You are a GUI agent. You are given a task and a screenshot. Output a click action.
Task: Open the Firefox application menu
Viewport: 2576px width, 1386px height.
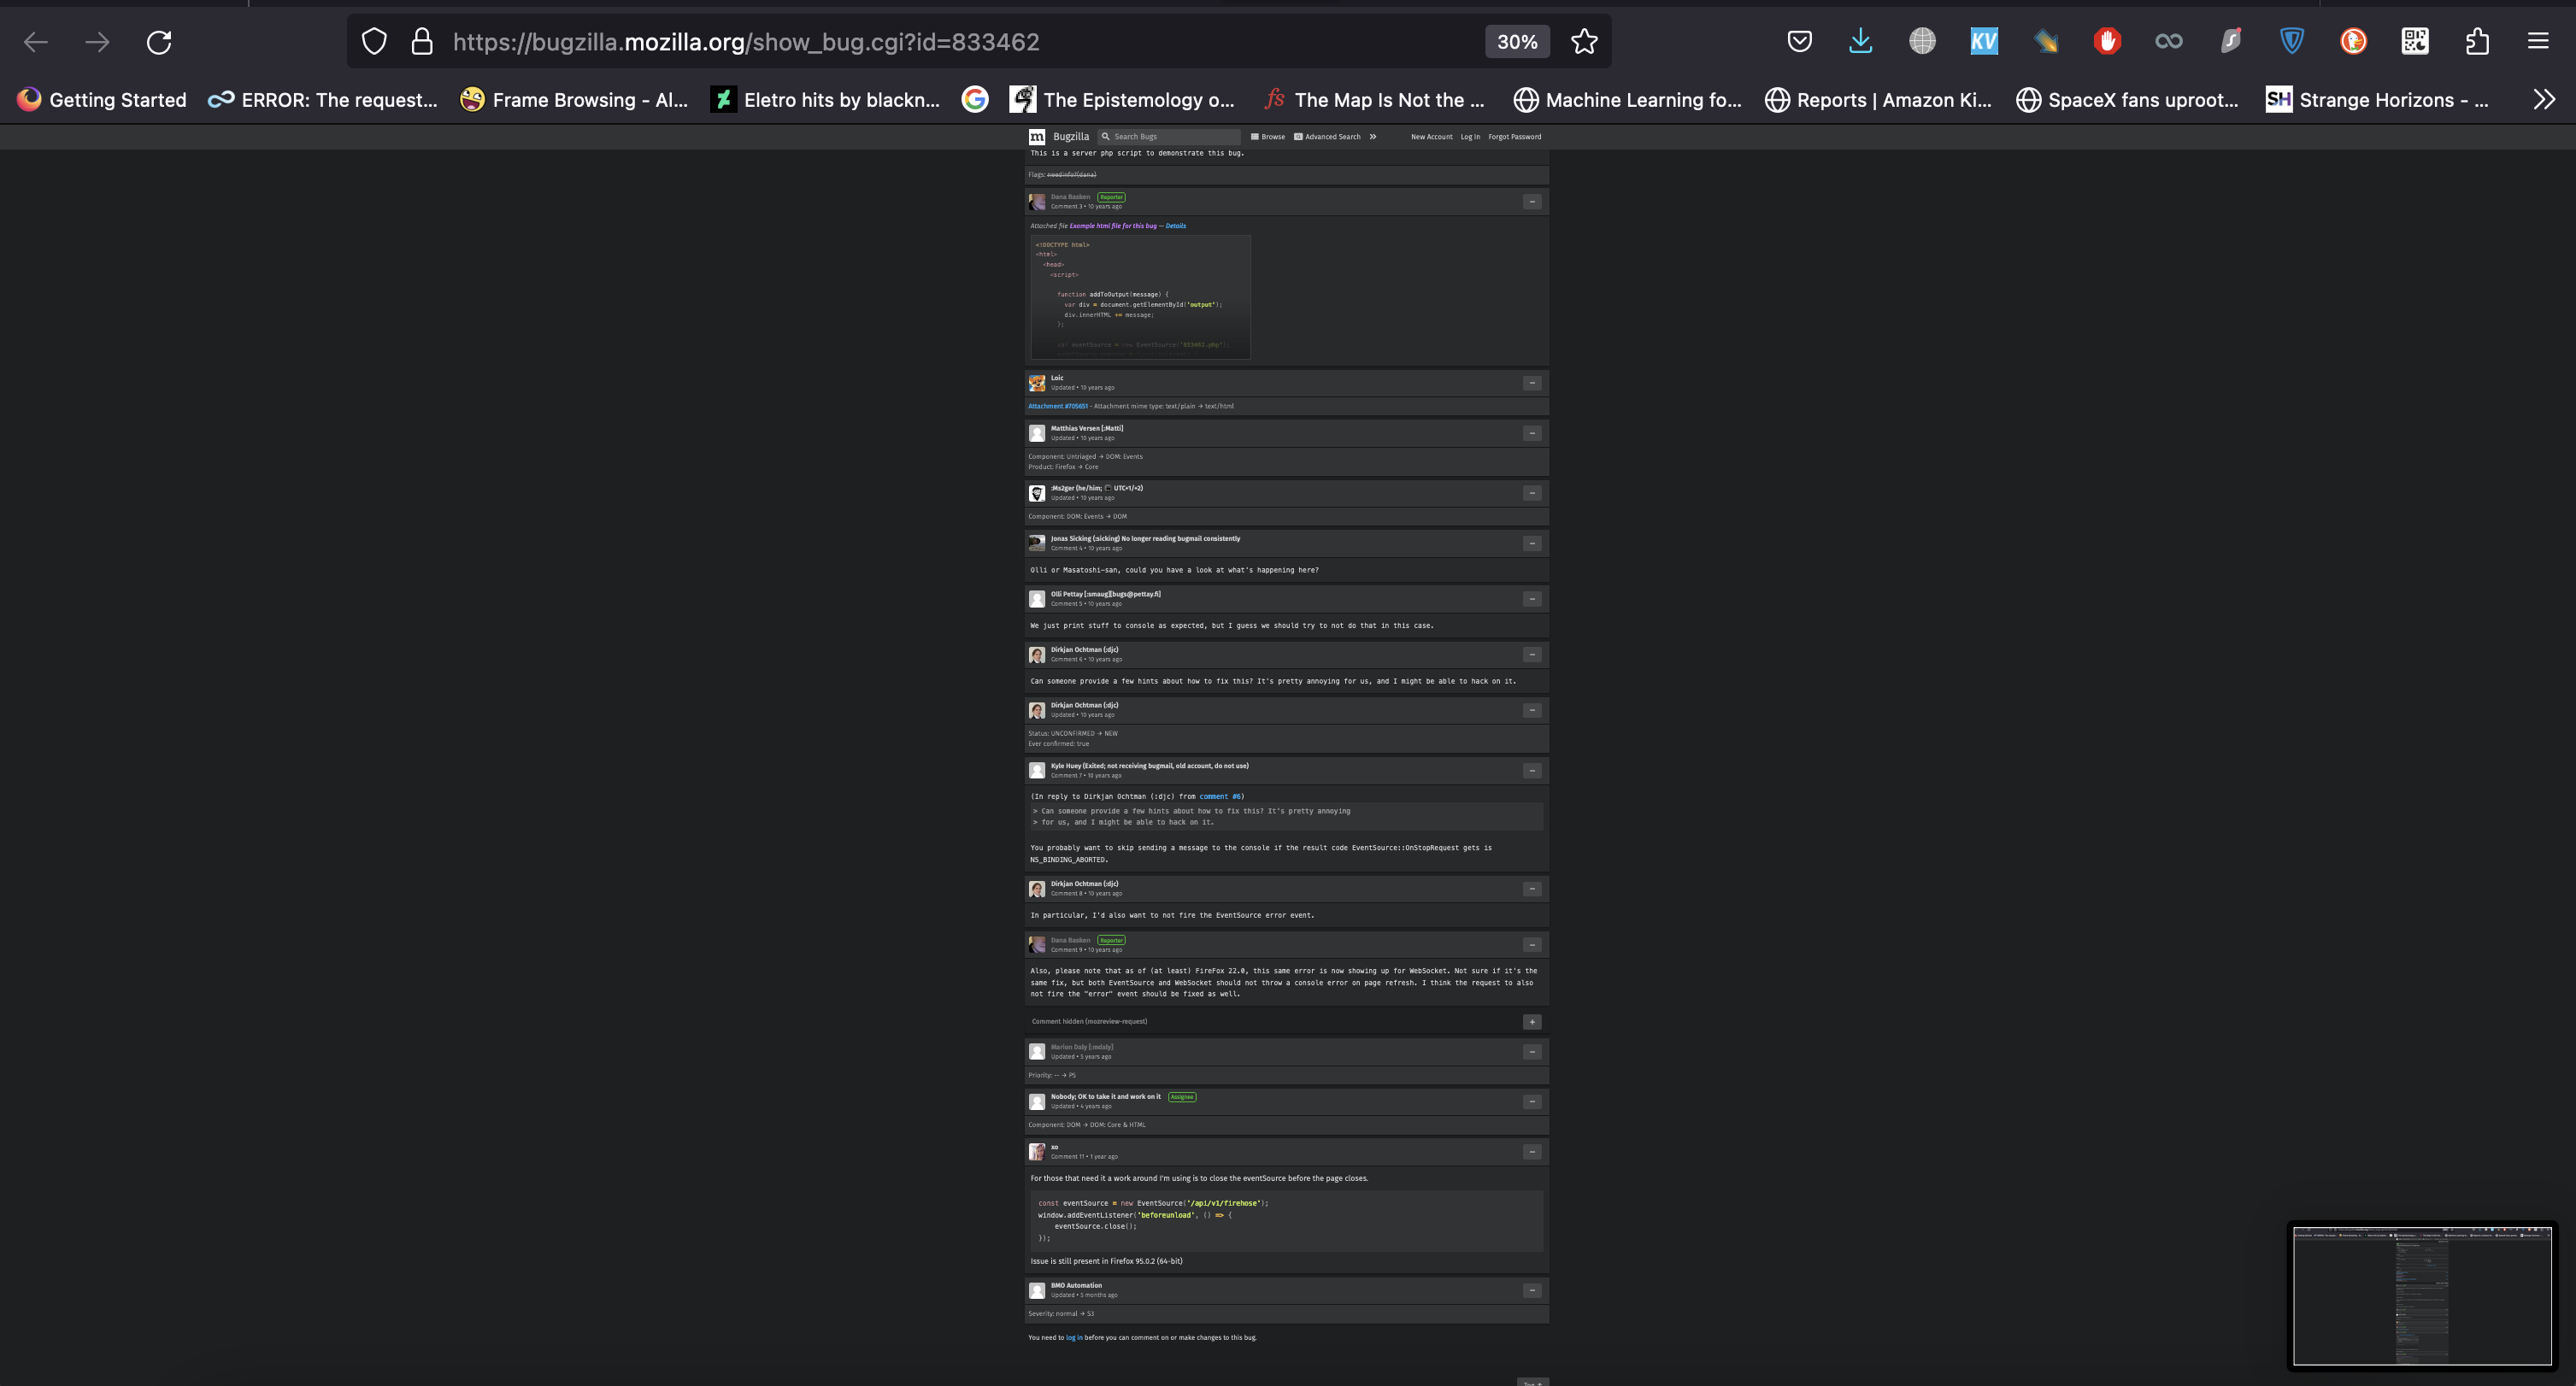pos(2538,41)
